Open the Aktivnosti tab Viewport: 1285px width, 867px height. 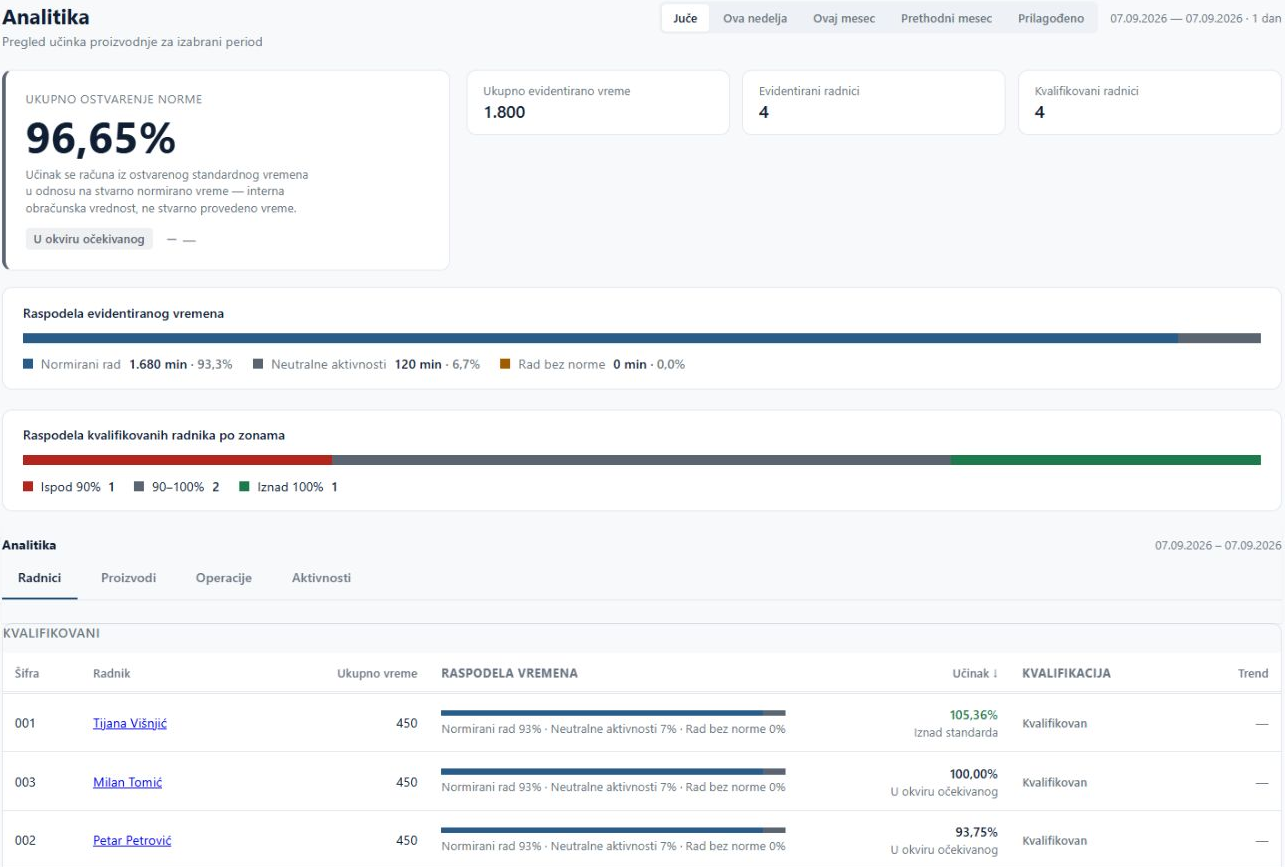[321, 578]
